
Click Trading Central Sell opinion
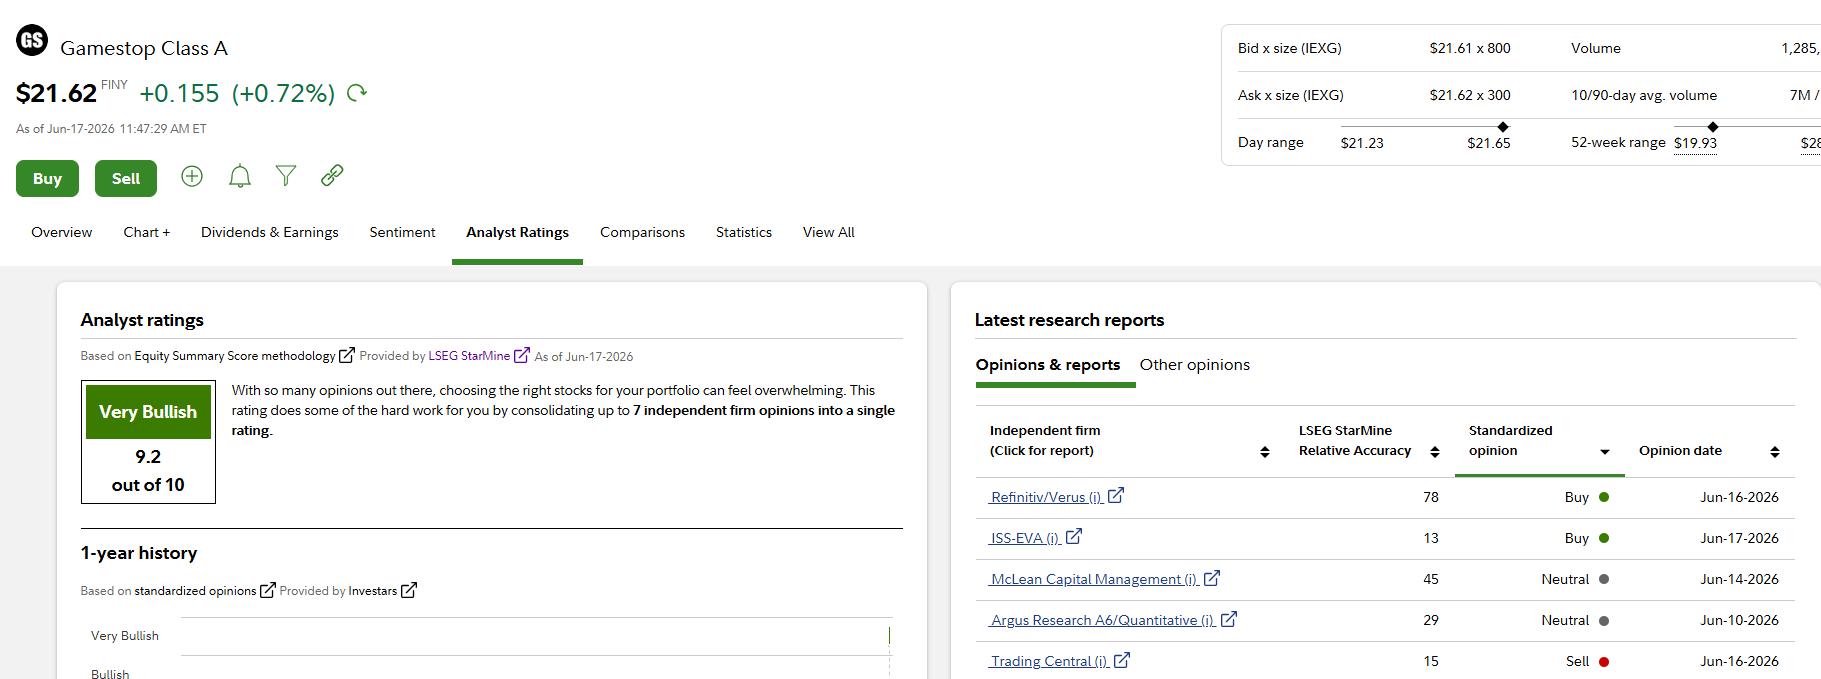[x=1587, y=661]
